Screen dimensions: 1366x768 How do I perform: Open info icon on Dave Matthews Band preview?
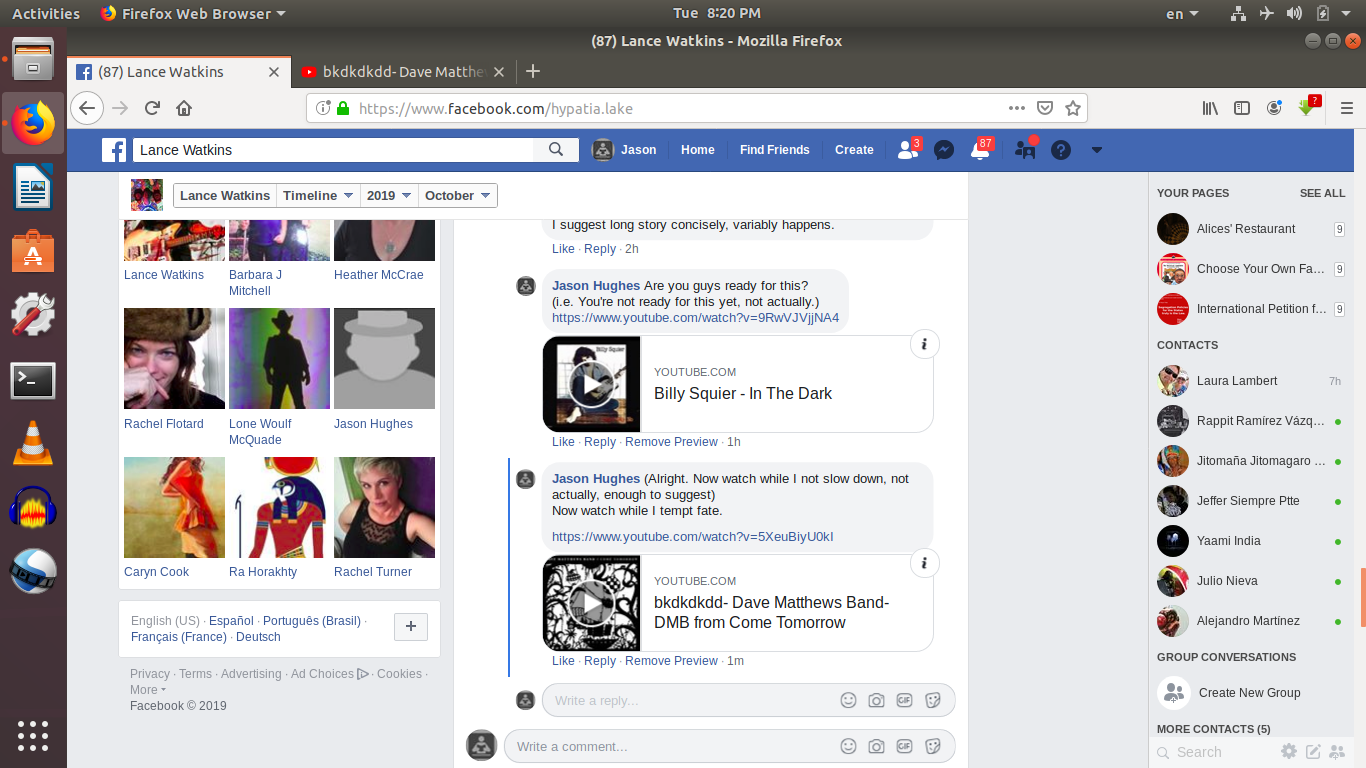[x=924, y=563]
